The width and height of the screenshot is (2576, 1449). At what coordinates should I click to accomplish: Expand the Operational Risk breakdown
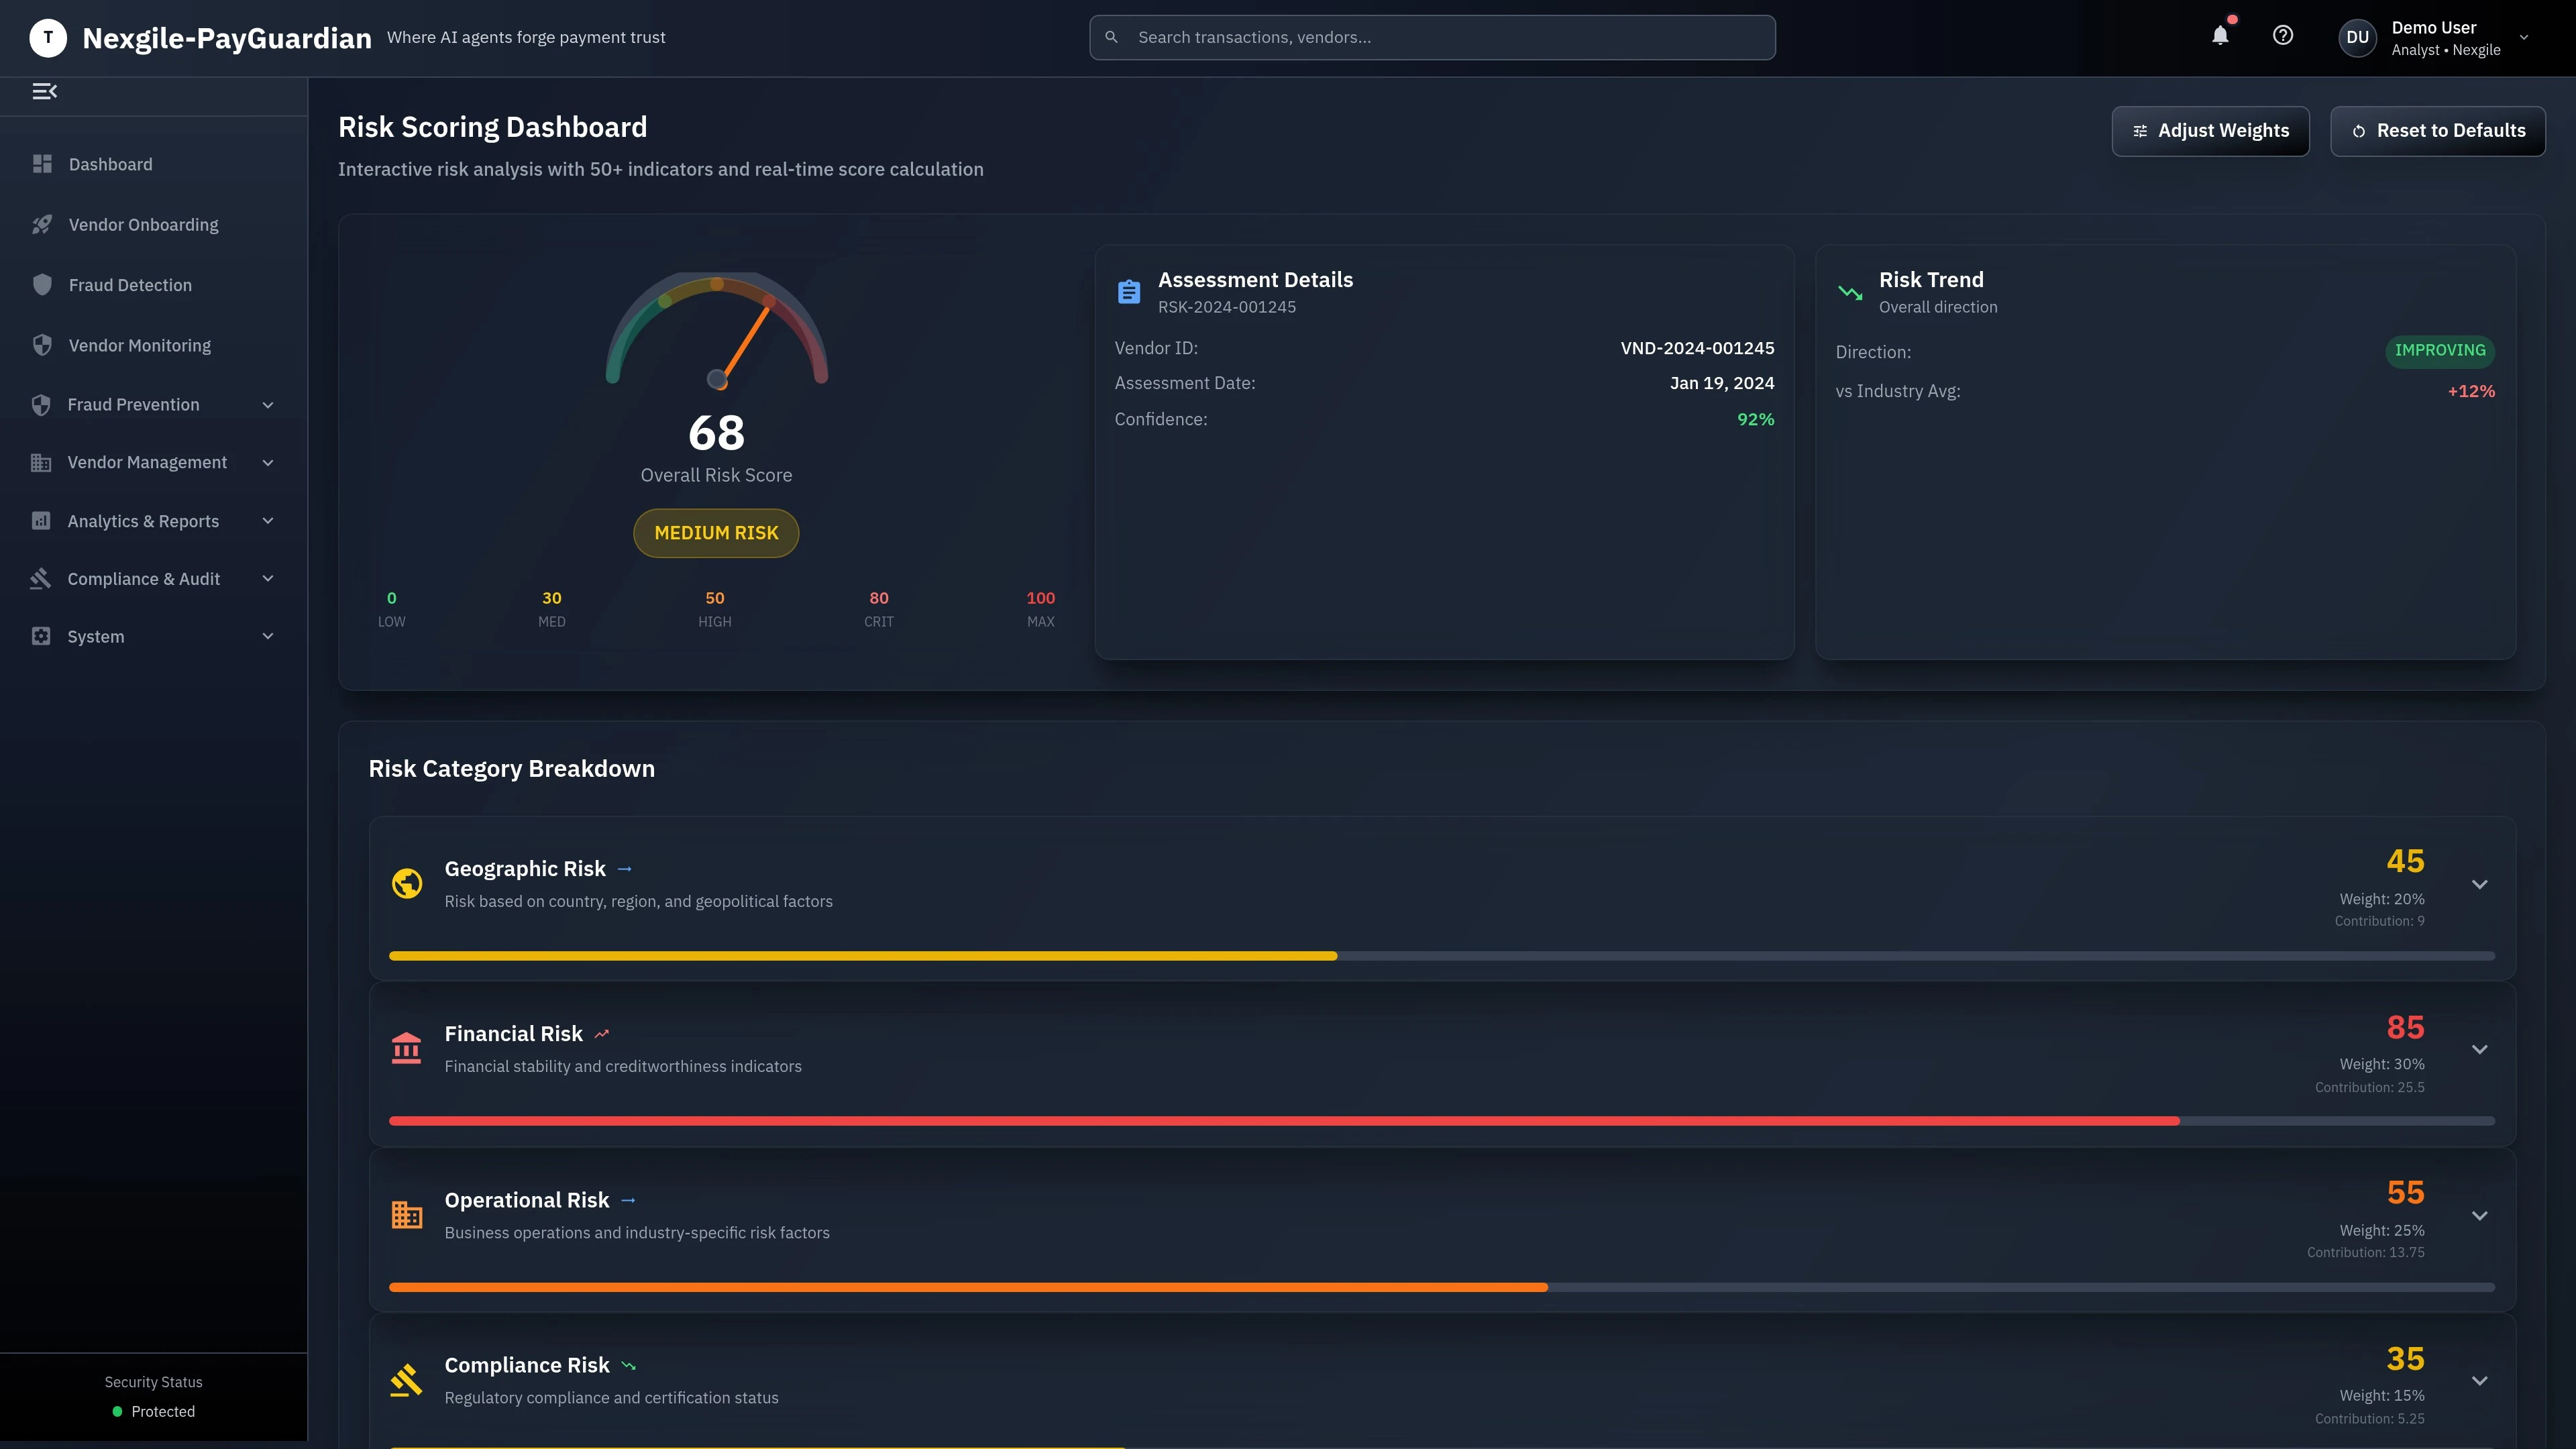coord(2480,1215)
